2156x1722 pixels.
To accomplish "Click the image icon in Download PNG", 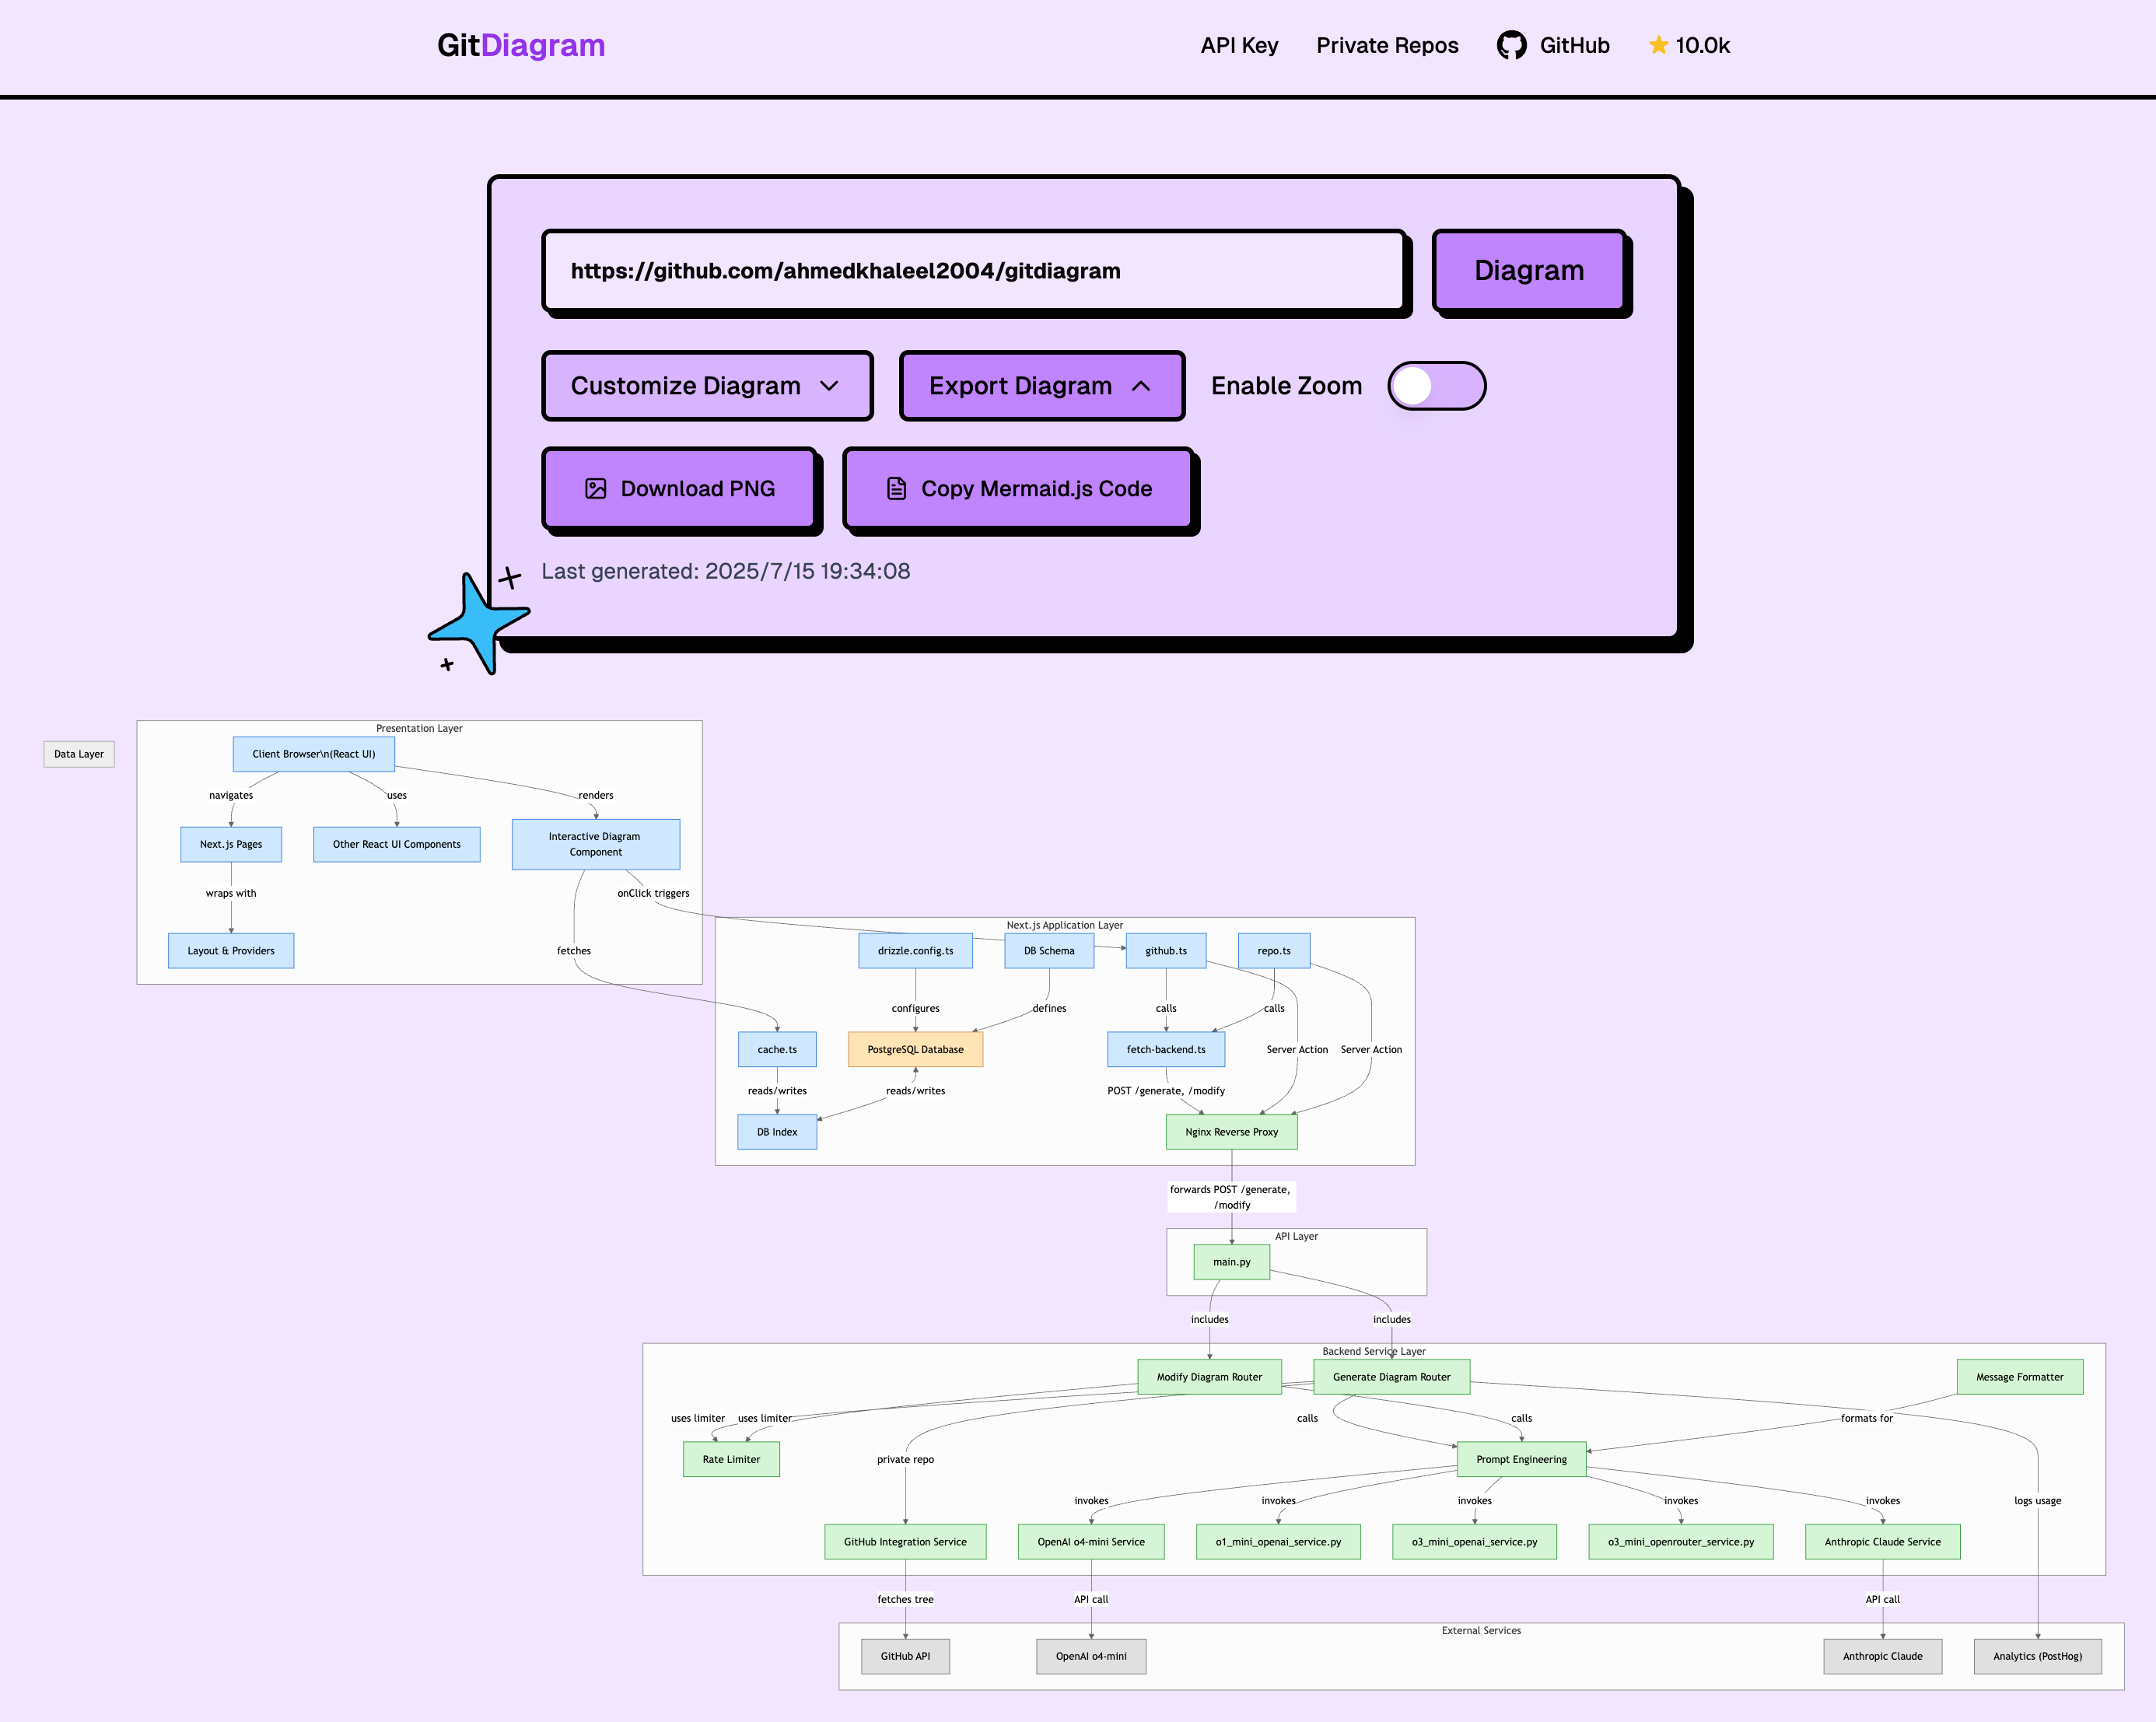I will click(x=595, y=488).
